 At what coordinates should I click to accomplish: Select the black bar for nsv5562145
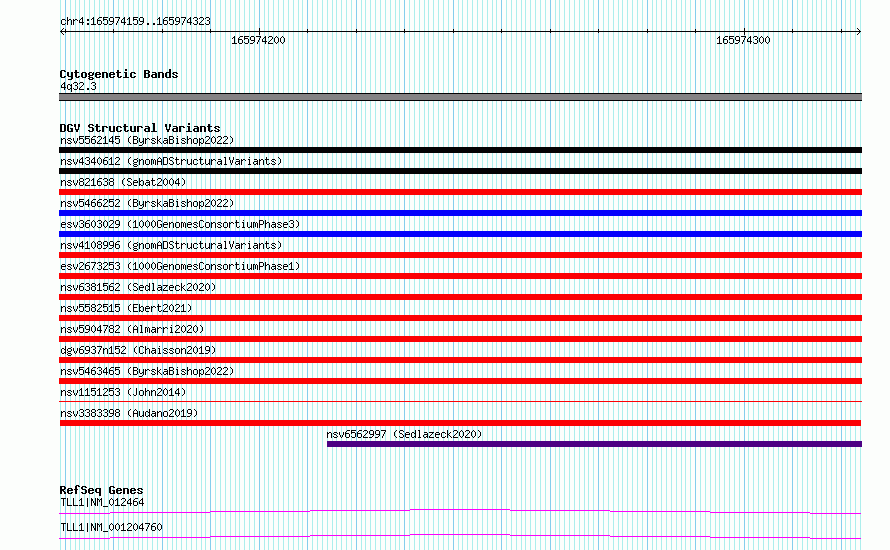click(x=460, y=150)
